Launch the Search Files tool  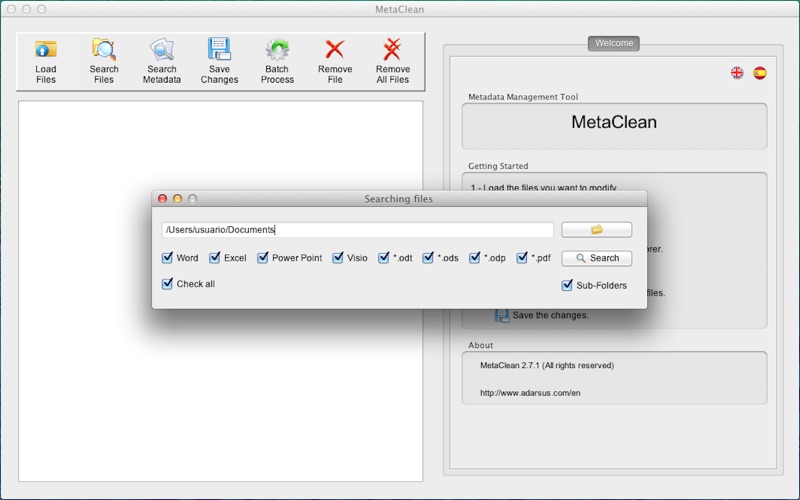click(104, 61)
